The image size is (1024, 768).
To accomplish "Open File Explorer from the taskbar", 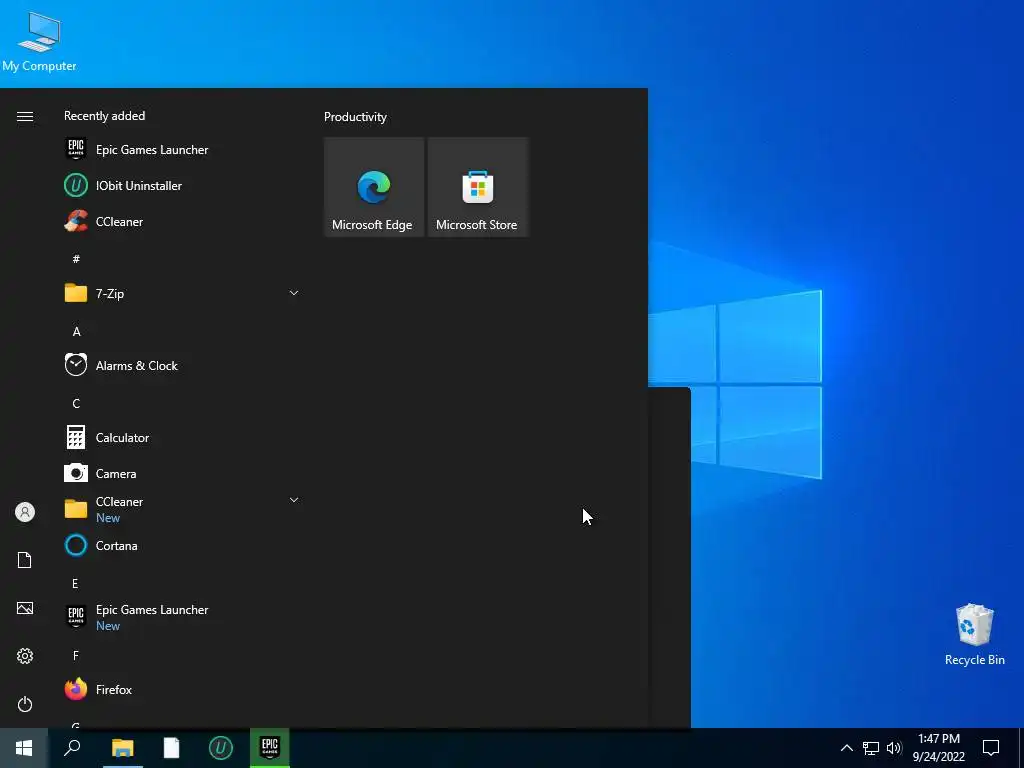I will click(122, 748).
